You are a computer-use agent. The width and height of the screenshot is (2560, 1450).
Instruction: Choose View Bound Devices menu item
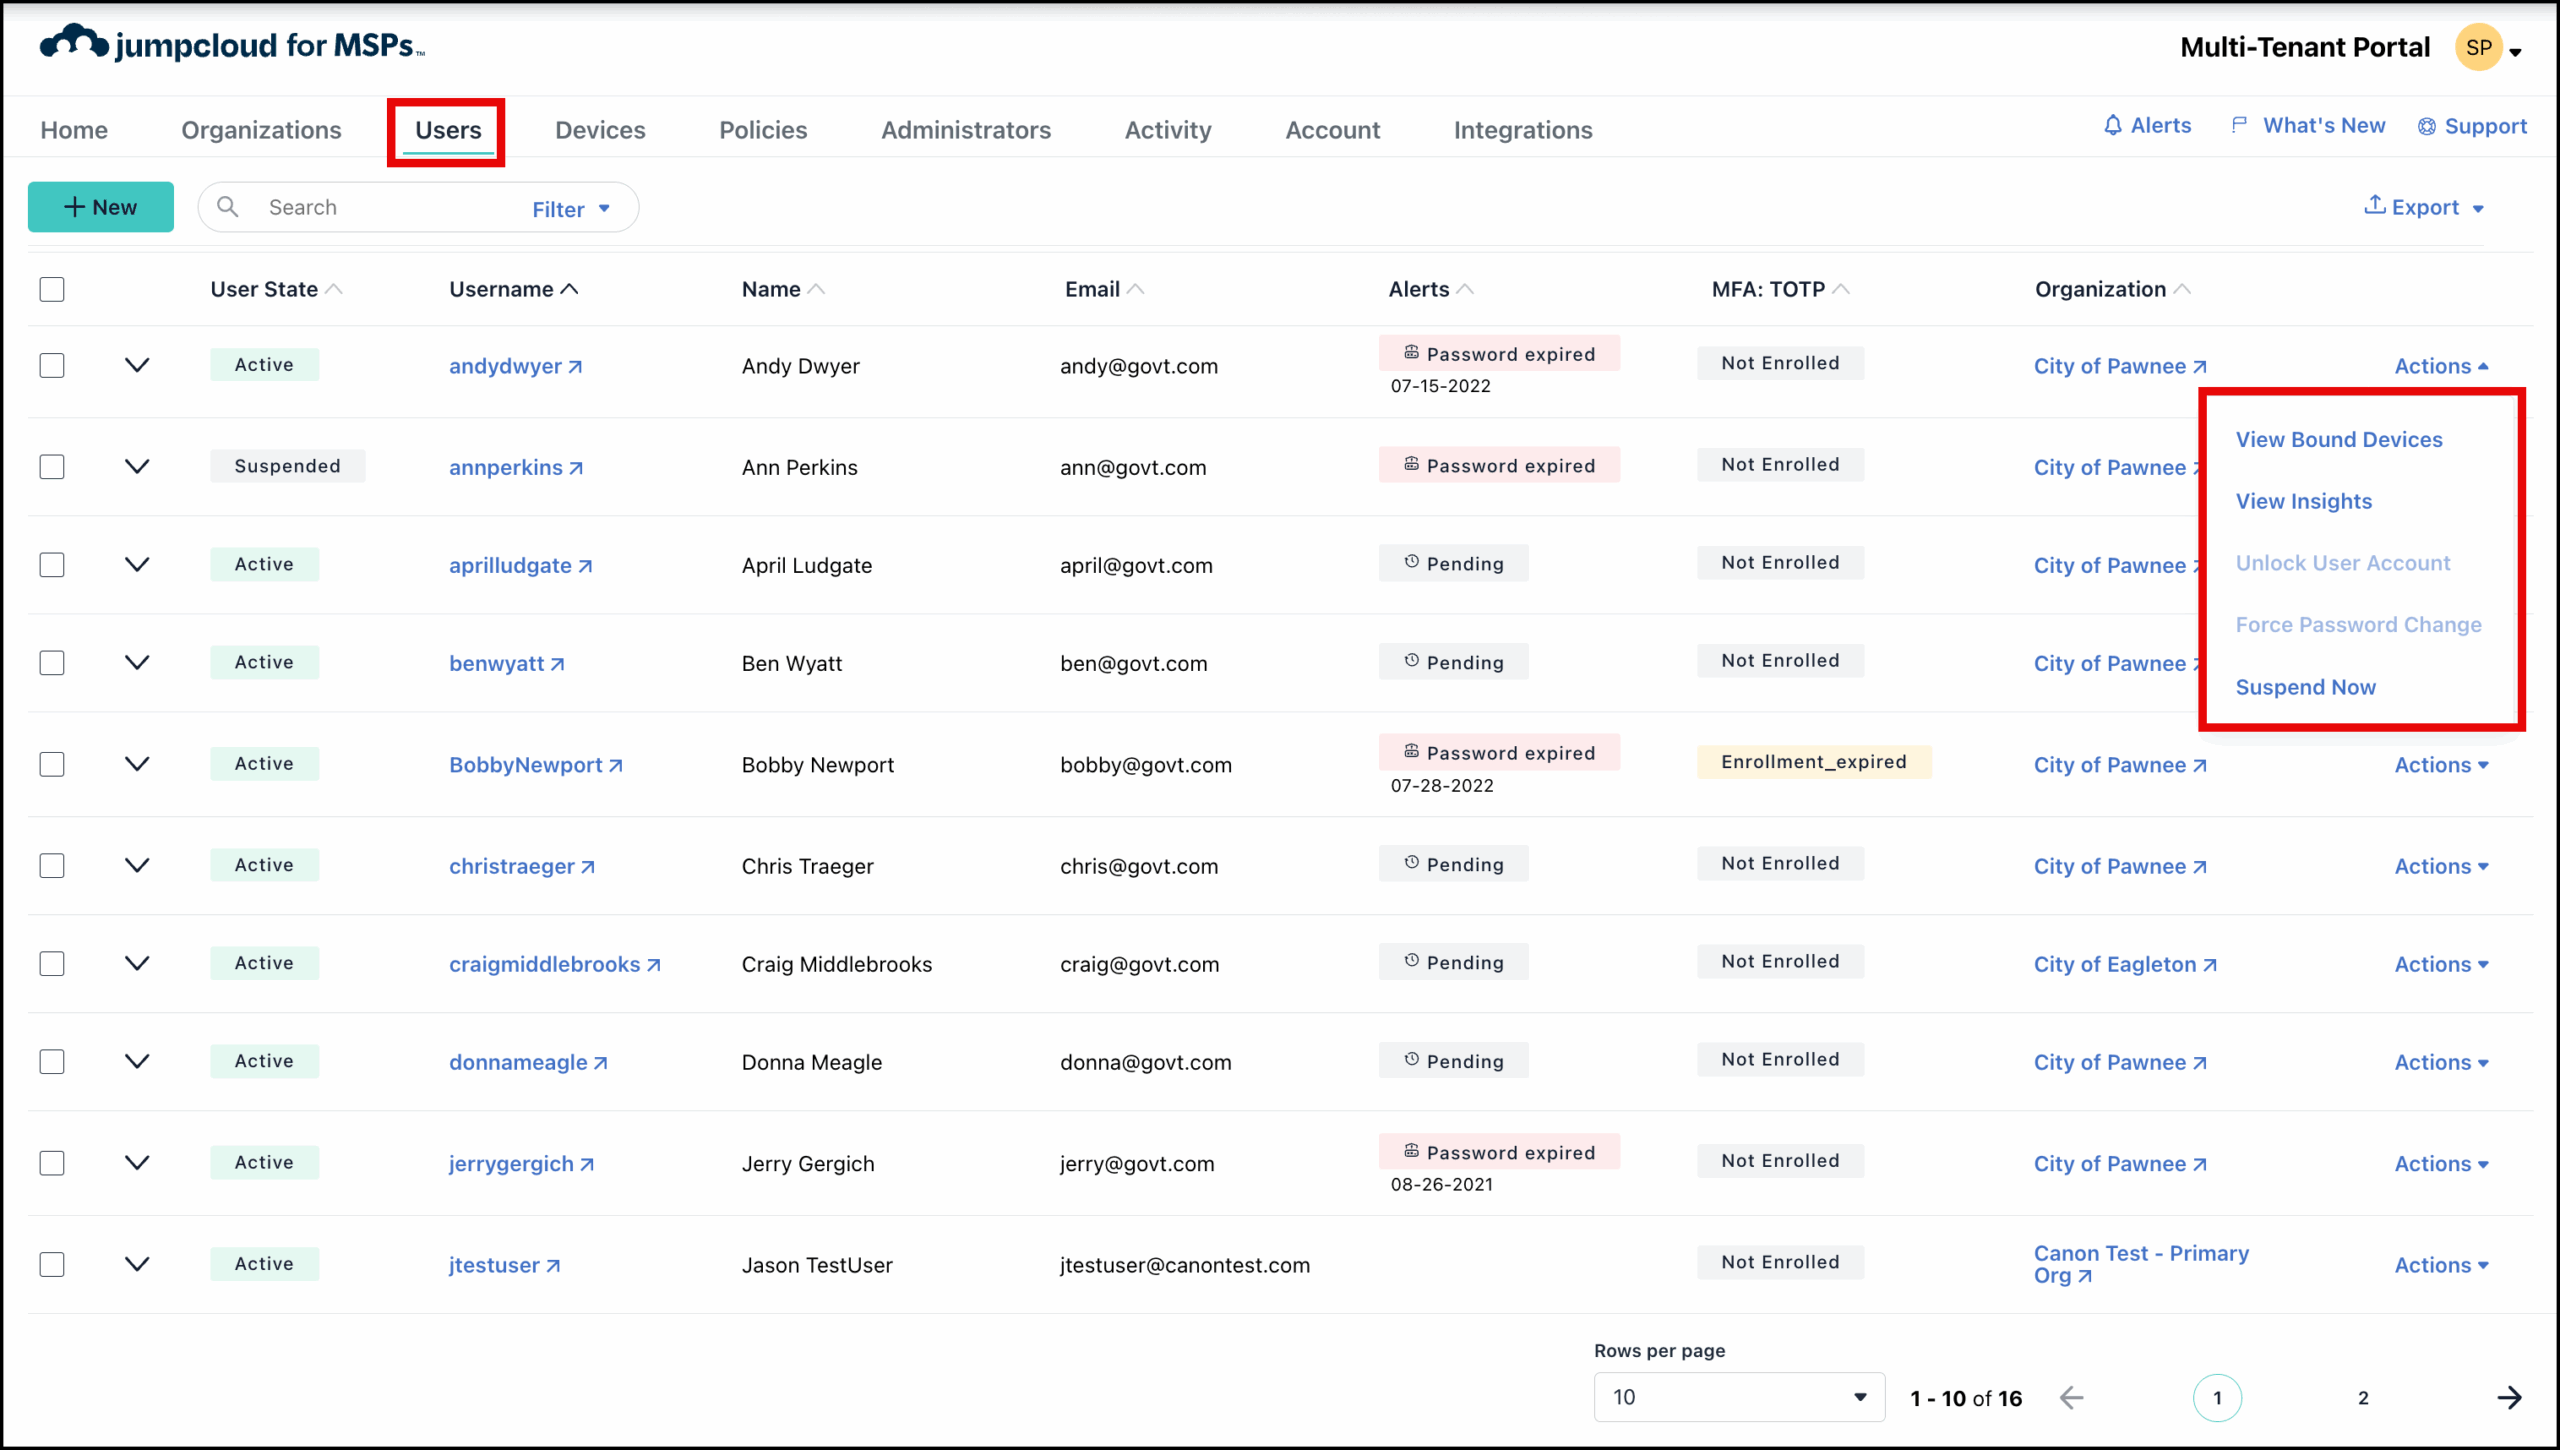(x=2339, y=439)
